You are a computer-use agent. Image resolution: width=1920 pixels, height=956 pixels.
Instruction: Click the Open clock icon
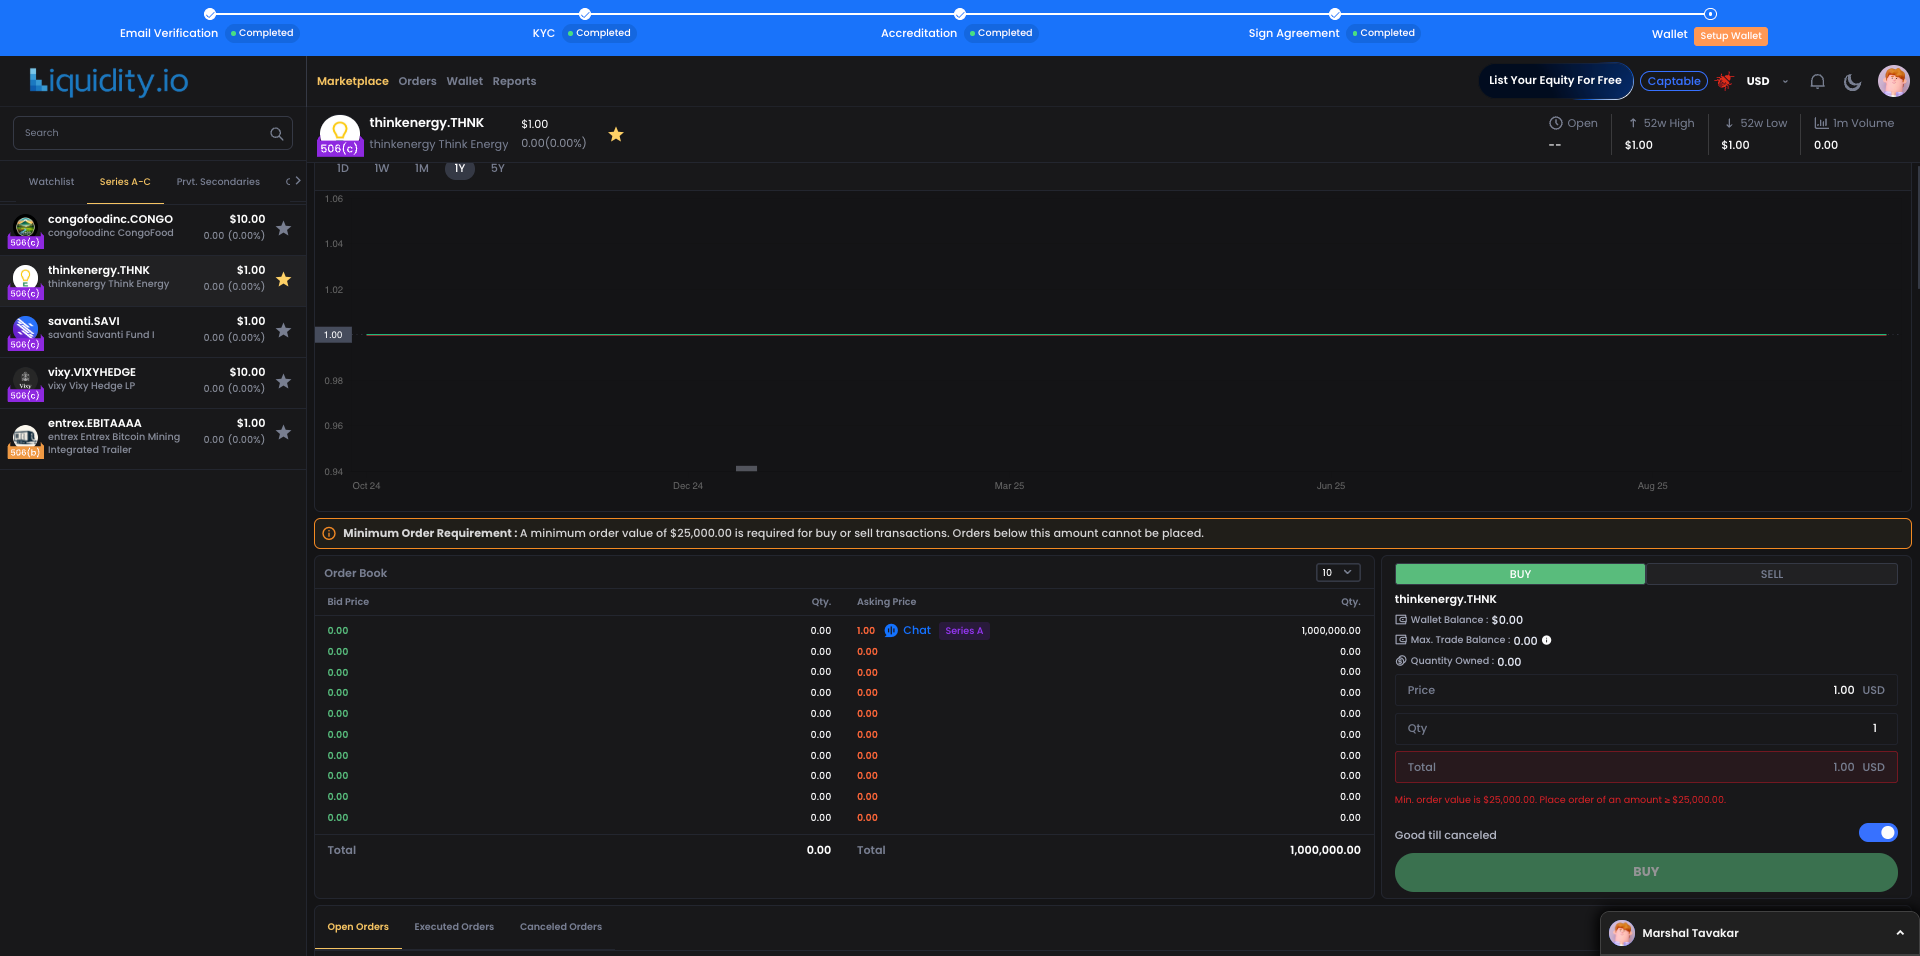1556,123
